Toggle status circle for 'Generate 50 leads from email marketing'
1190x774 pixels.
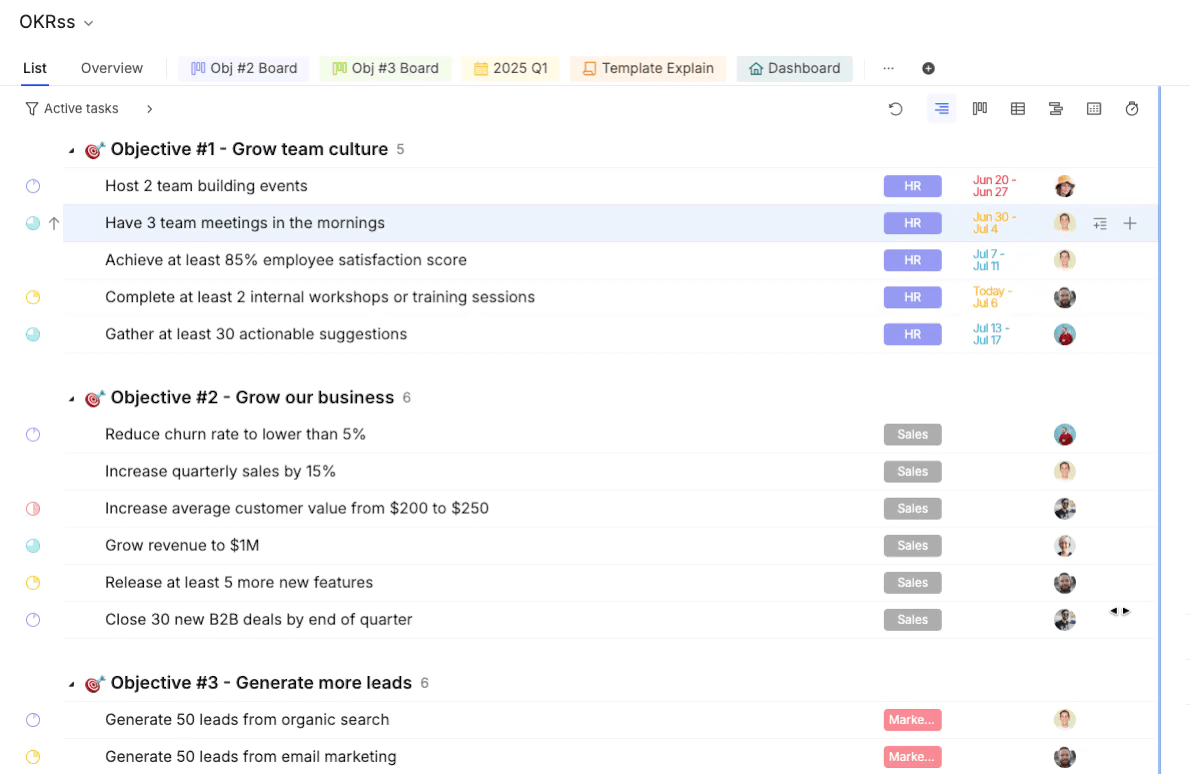pyautogui.click(x=33, y=757)
